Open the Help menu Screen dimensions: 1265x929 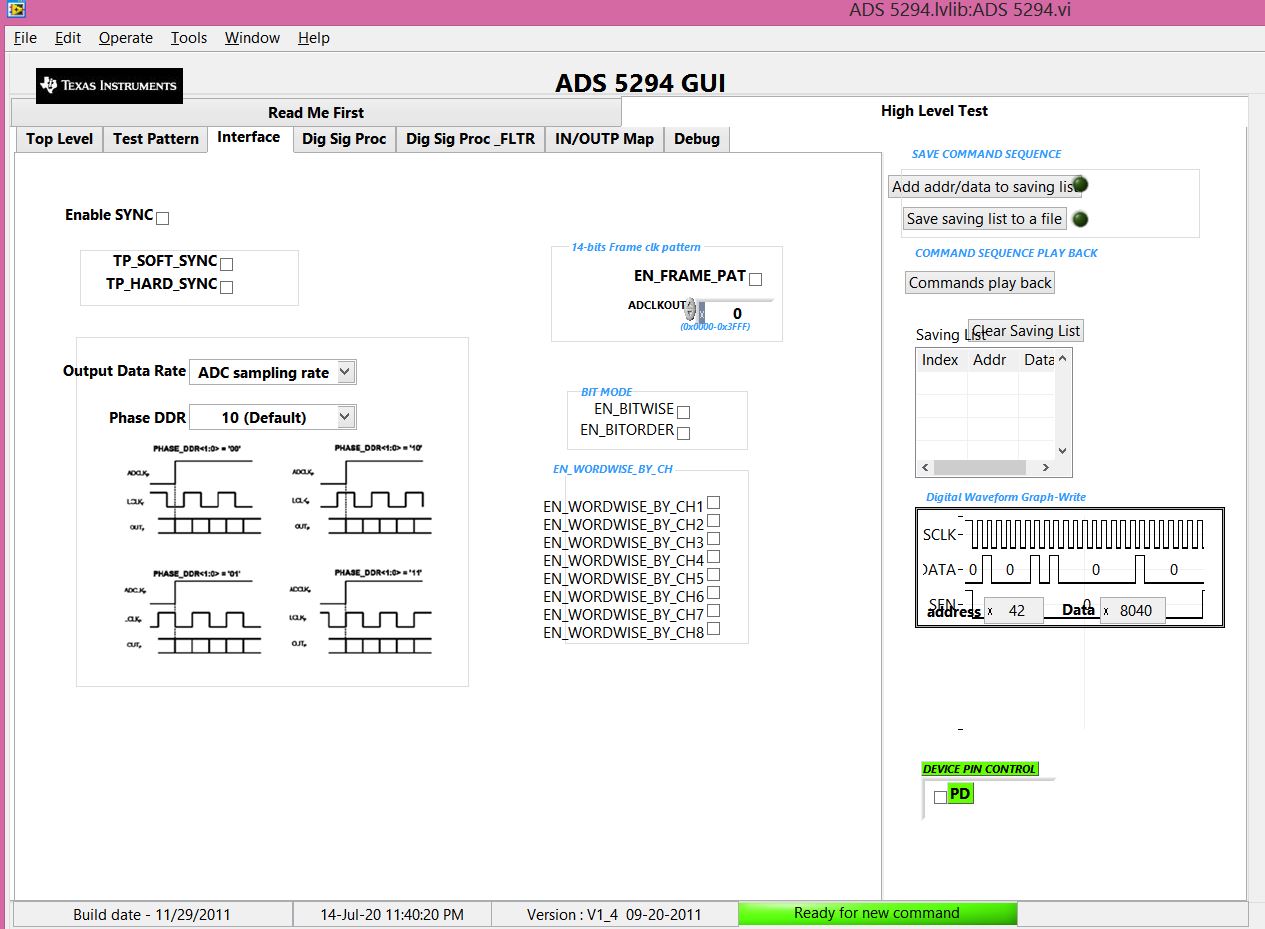coord(314,38)
